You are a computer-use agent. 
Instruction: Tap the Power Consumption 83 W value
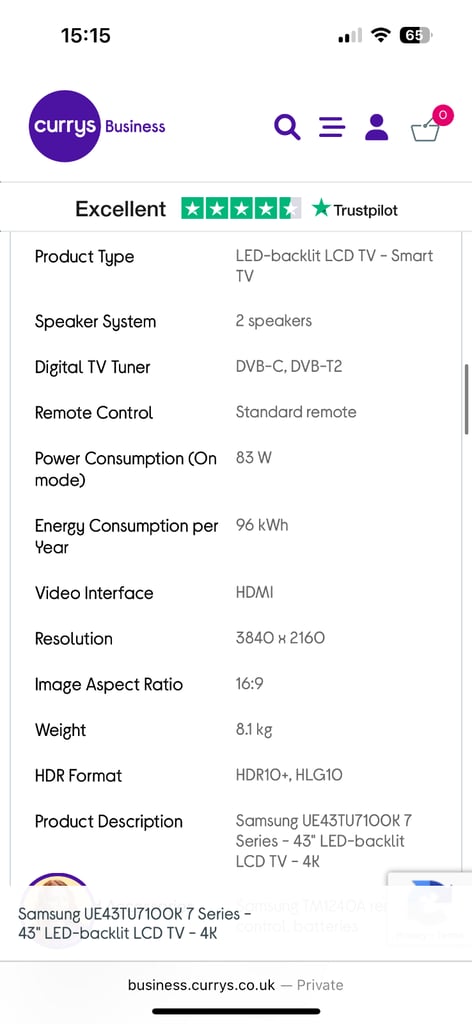pos(254,458)
